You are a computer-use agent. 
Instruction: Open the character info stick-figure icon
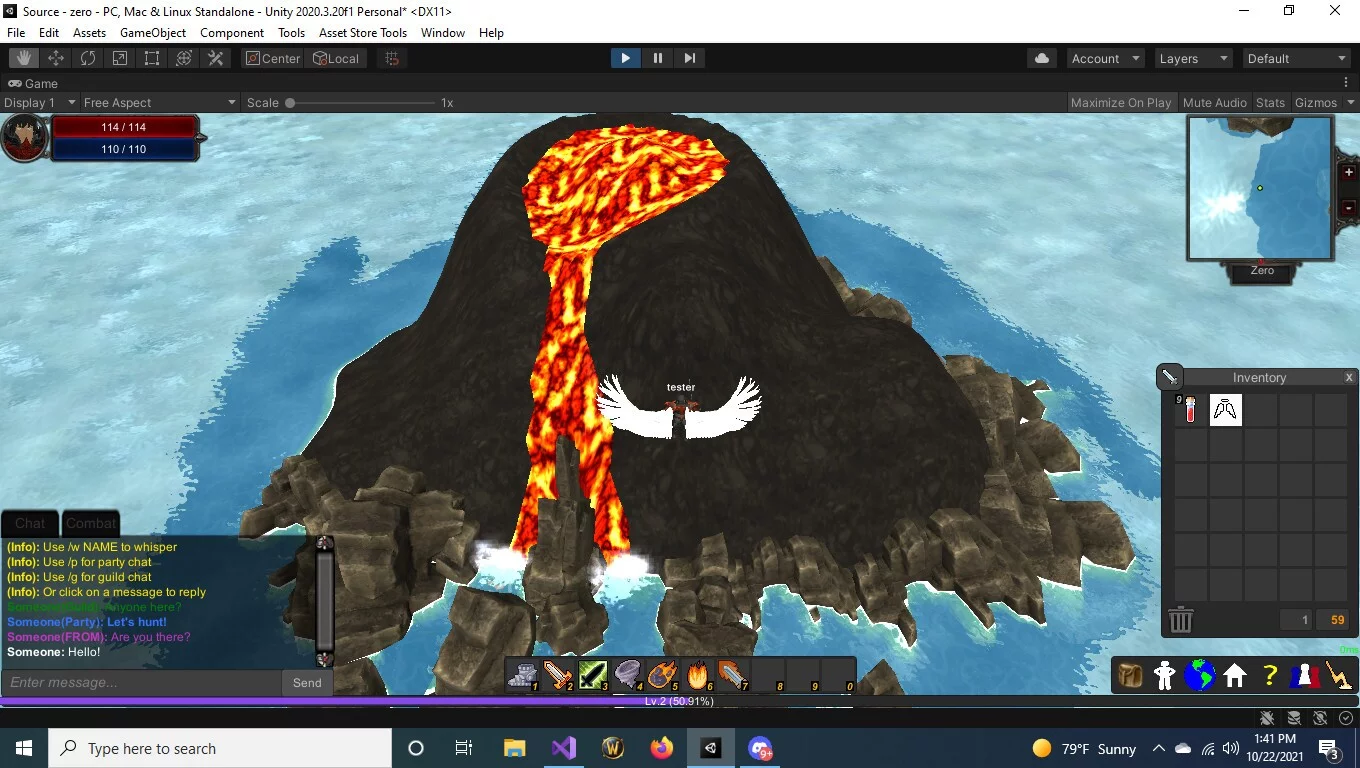click(x=1164, y=676)
